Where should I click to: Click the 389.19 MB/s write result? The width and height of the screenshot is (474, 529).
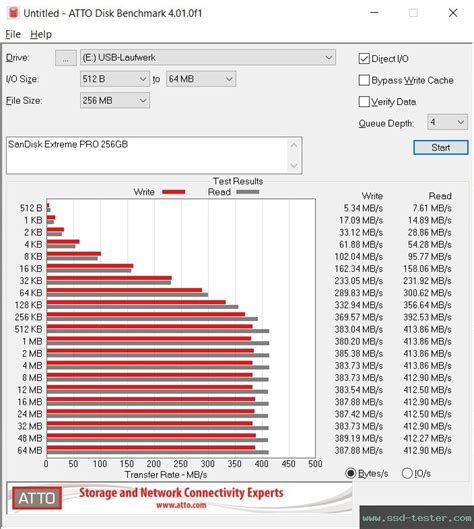click(358, 438)
